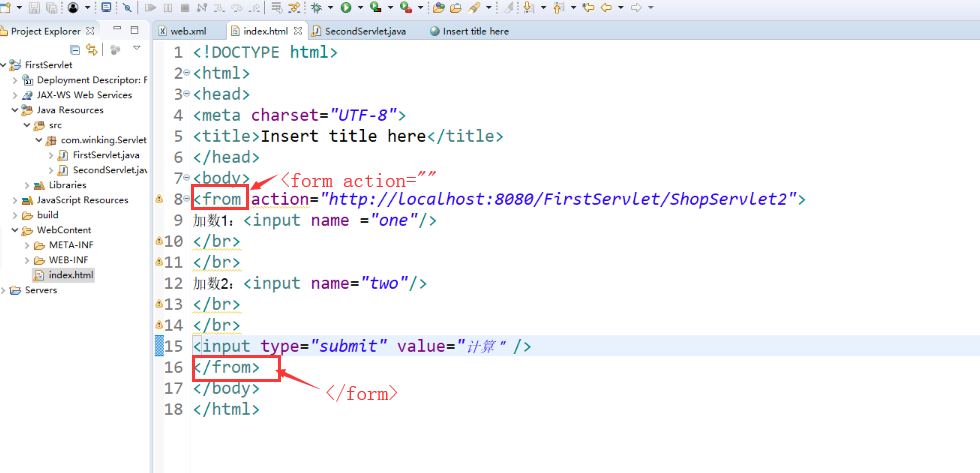The height and width of the screenshot is (473, 980).
Task: Open Back navigation history dropdown arrow
Action: pyautogui.click(x=621, y=7)
